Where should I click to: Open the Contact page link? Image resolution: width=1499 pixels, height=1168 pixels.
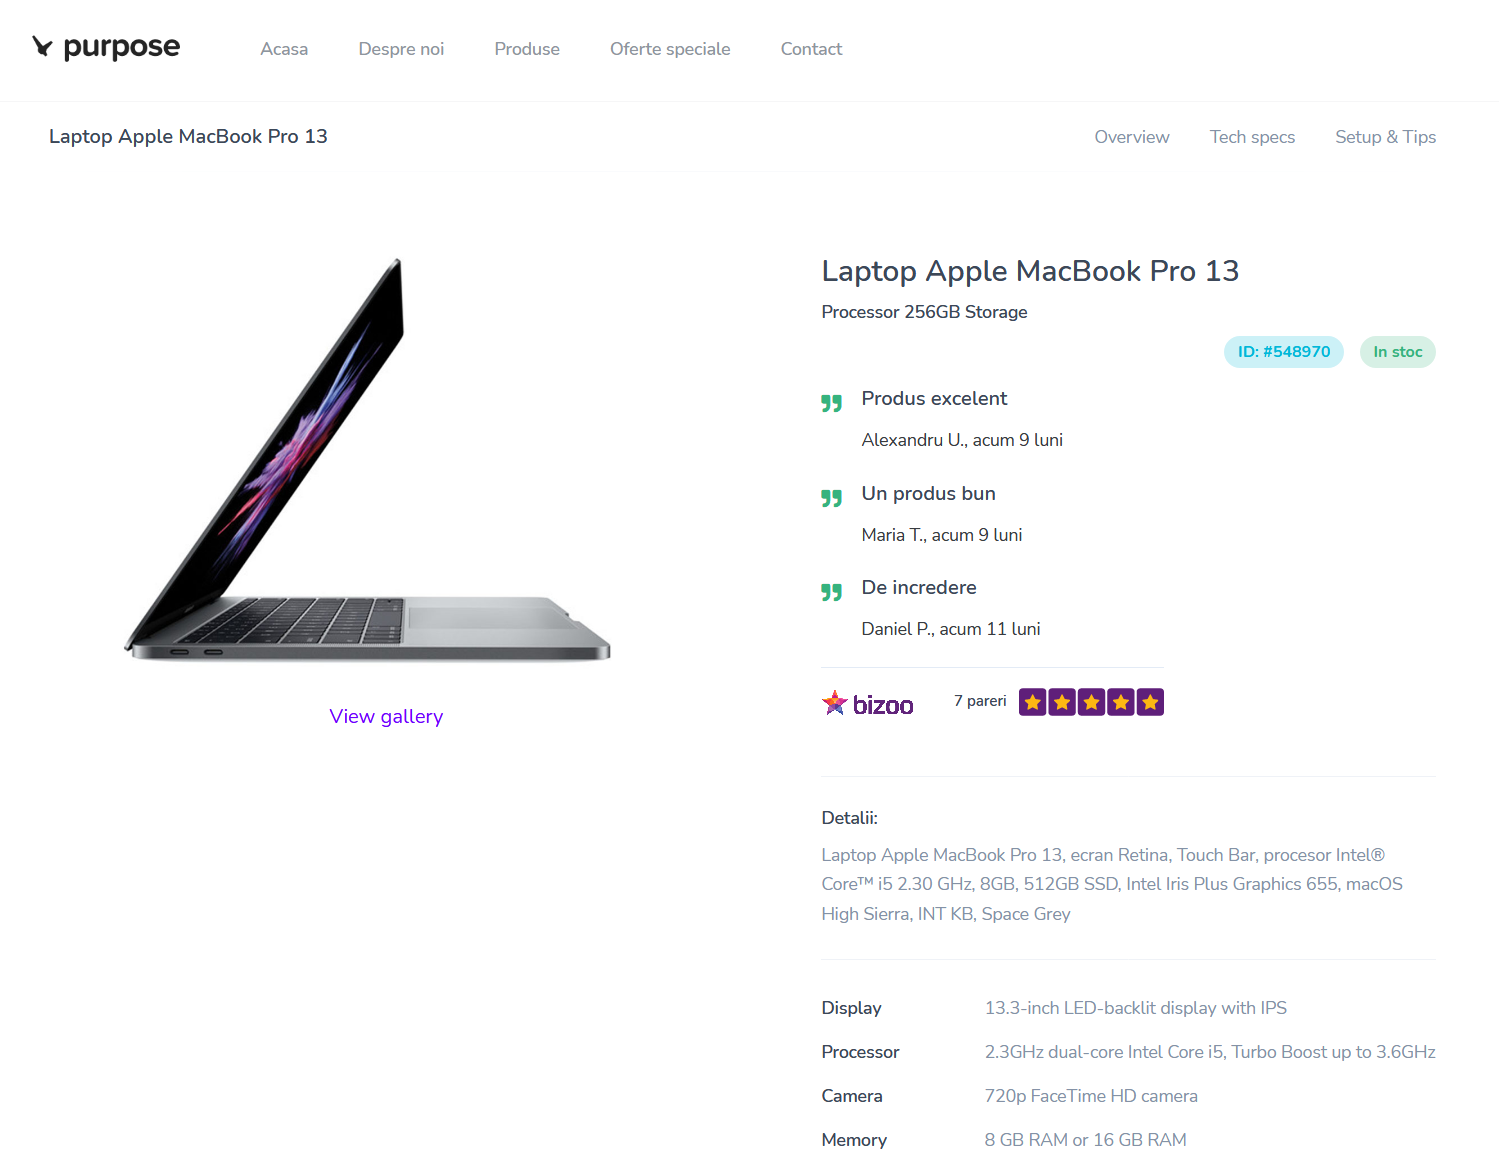click(811, 49)
